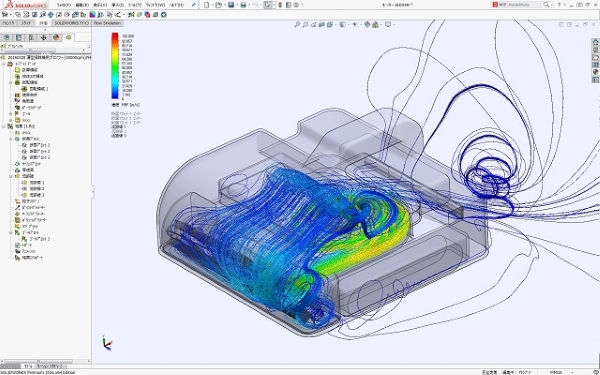Open the SolidWorks Resources home icon
The height and width of the screenshot is (375, 600).
595,42
